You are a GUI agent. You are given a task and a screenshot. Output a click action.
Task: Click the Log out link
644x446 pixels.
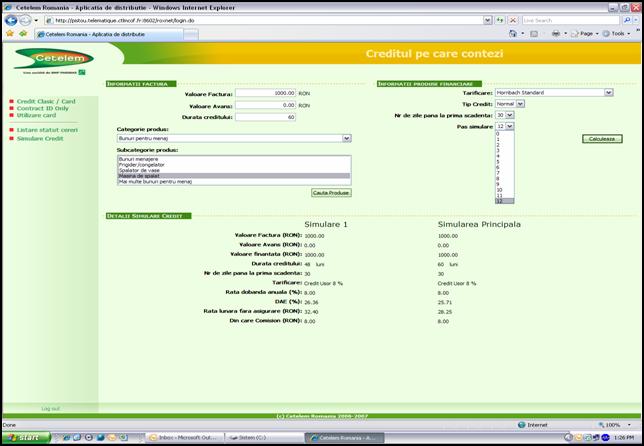[50, 408]
